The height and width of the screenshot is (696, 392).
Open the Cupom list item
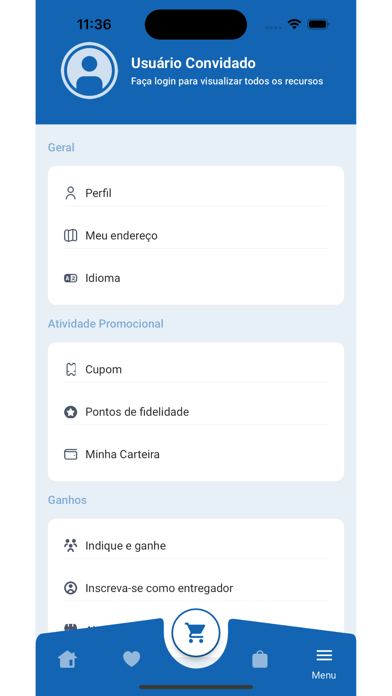click(x=196, y=369)
